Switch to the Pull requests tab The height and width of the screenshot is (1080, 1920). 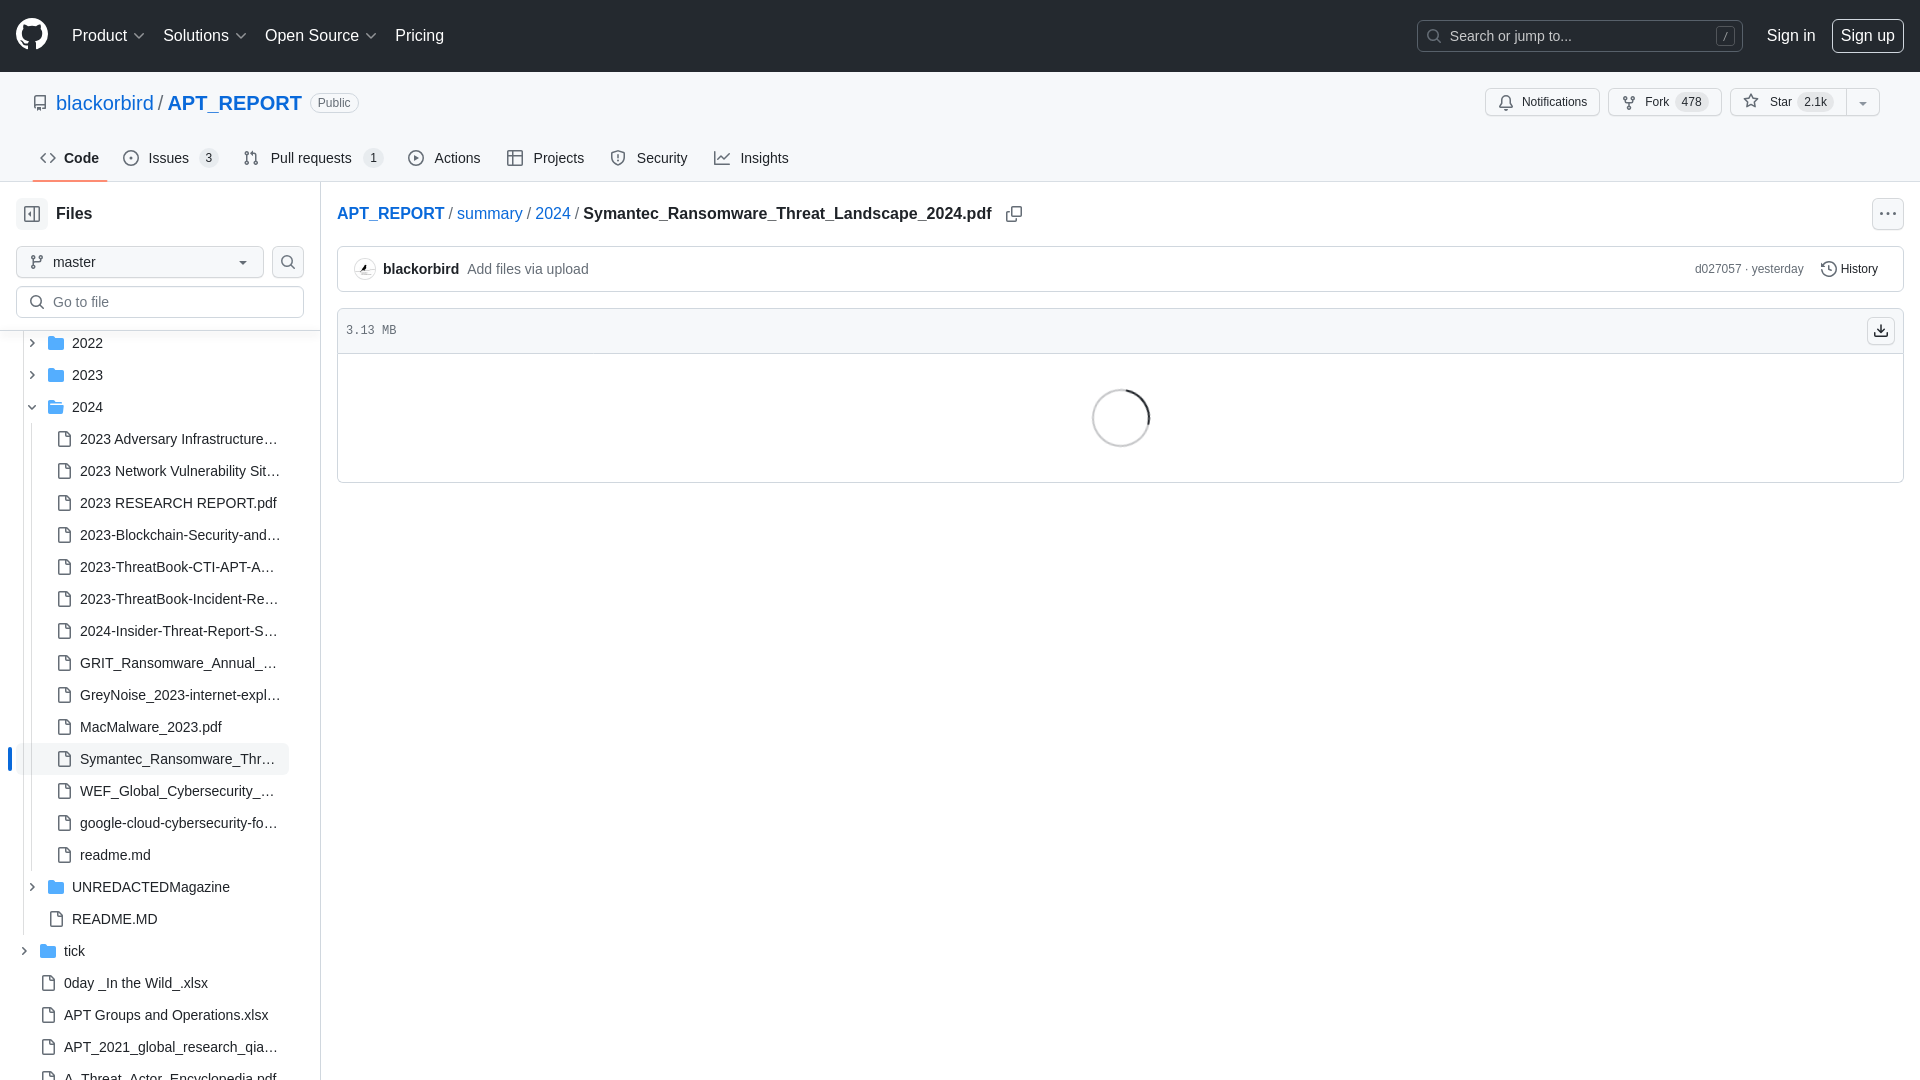coord(313,158)
